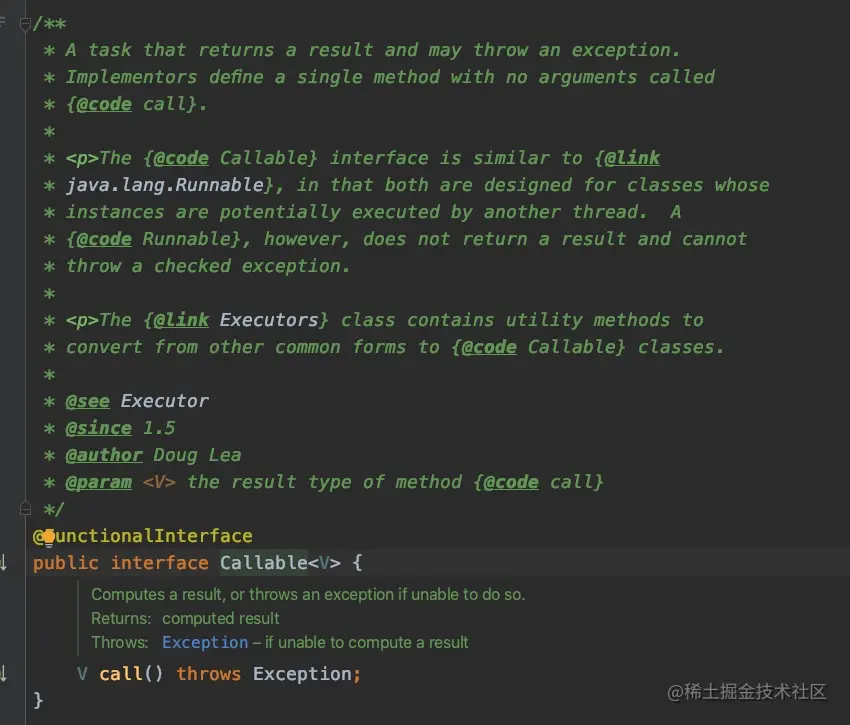Click the Executor reference after @see
The image size is (850, 725).
click(164, 401)
